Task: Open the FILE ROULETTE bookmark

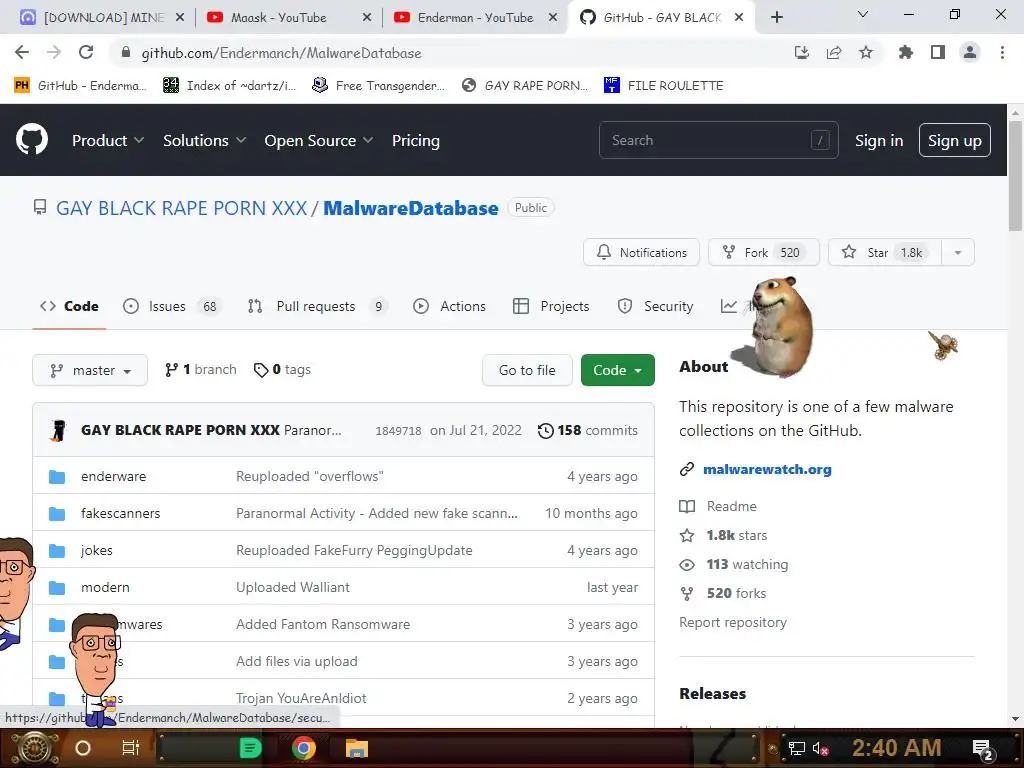Action: point(664,86)
